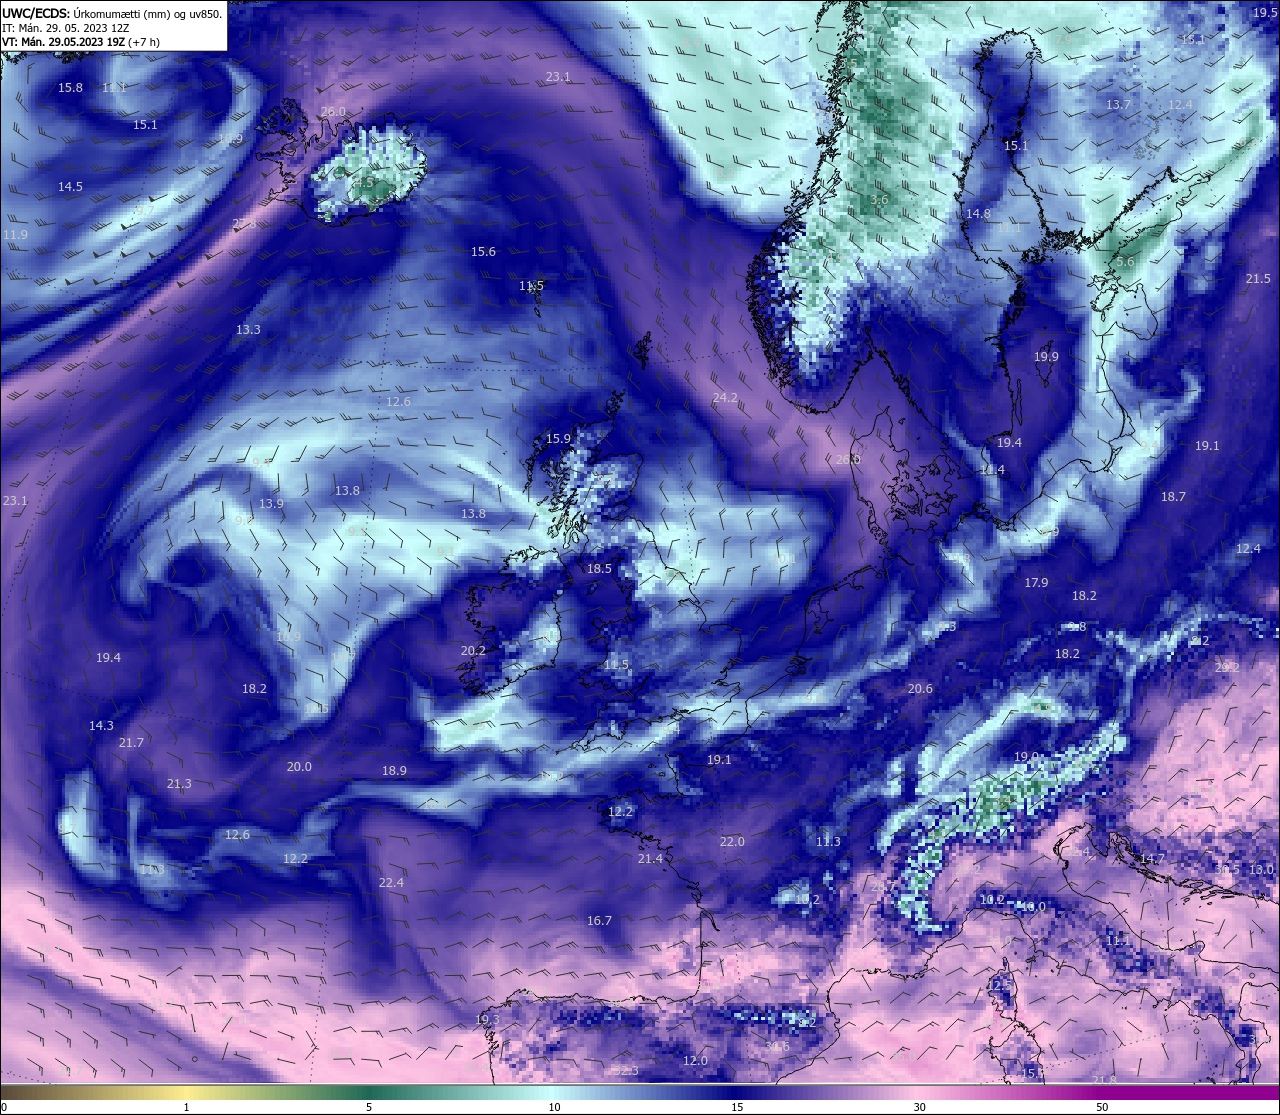
Task: Click the '20.0' value on the map
Action: click(299, 767)
